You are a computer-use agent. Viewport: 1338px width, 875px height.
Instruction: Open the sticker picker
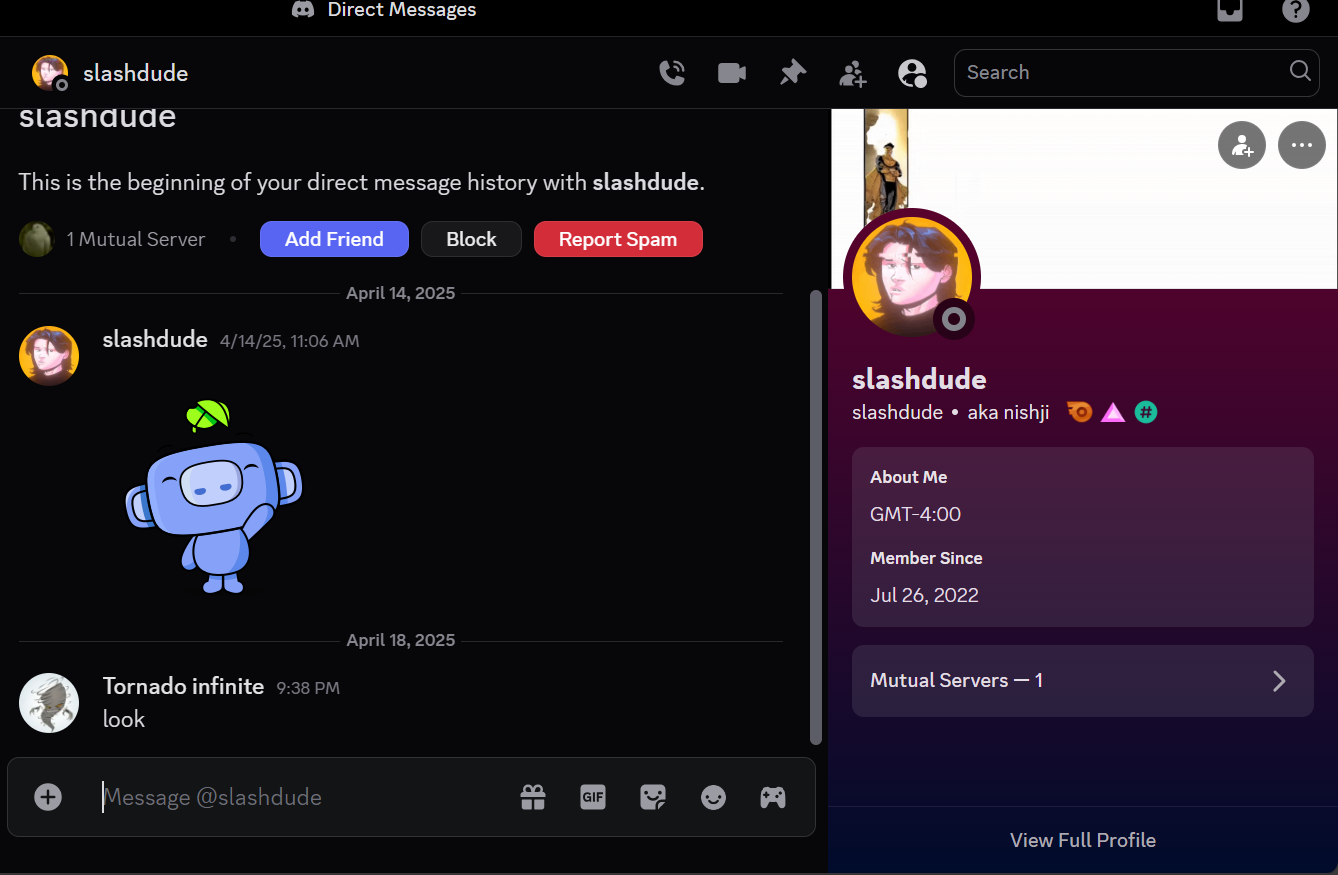(653, 797)
